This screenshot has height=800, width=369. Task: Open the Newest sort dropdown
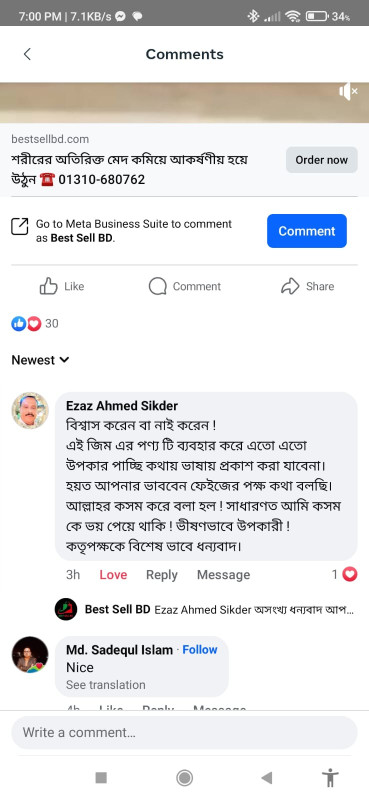pyautogui.click(x=40, y=360)
